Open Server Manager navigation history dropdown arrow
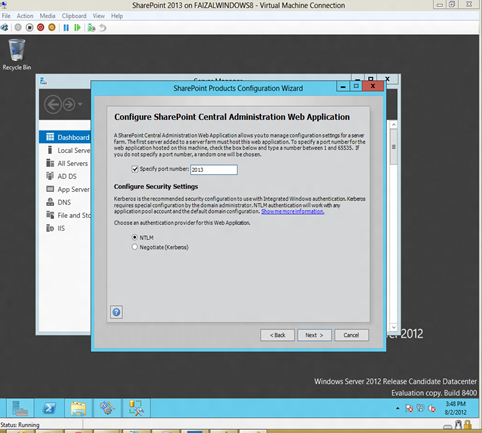This screenshot has height=433, width=482. 80,104
